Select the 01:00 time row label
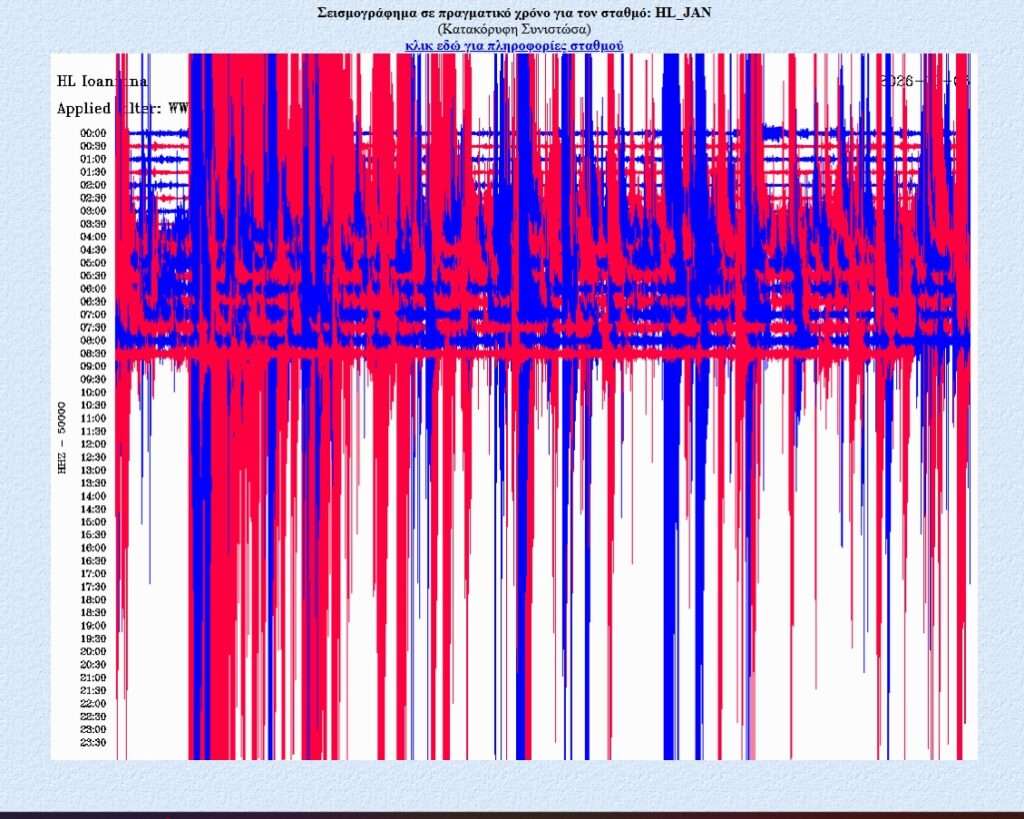The width and height of the screenshot is (1024, 819). (x=93, y=159)
